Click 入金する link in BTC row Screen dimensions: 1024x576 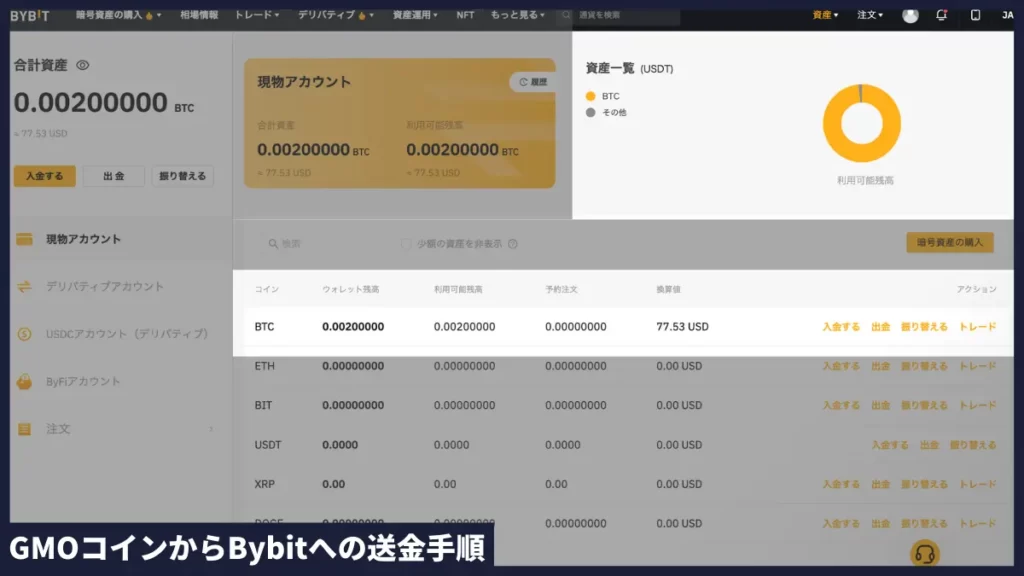(840, 327)
